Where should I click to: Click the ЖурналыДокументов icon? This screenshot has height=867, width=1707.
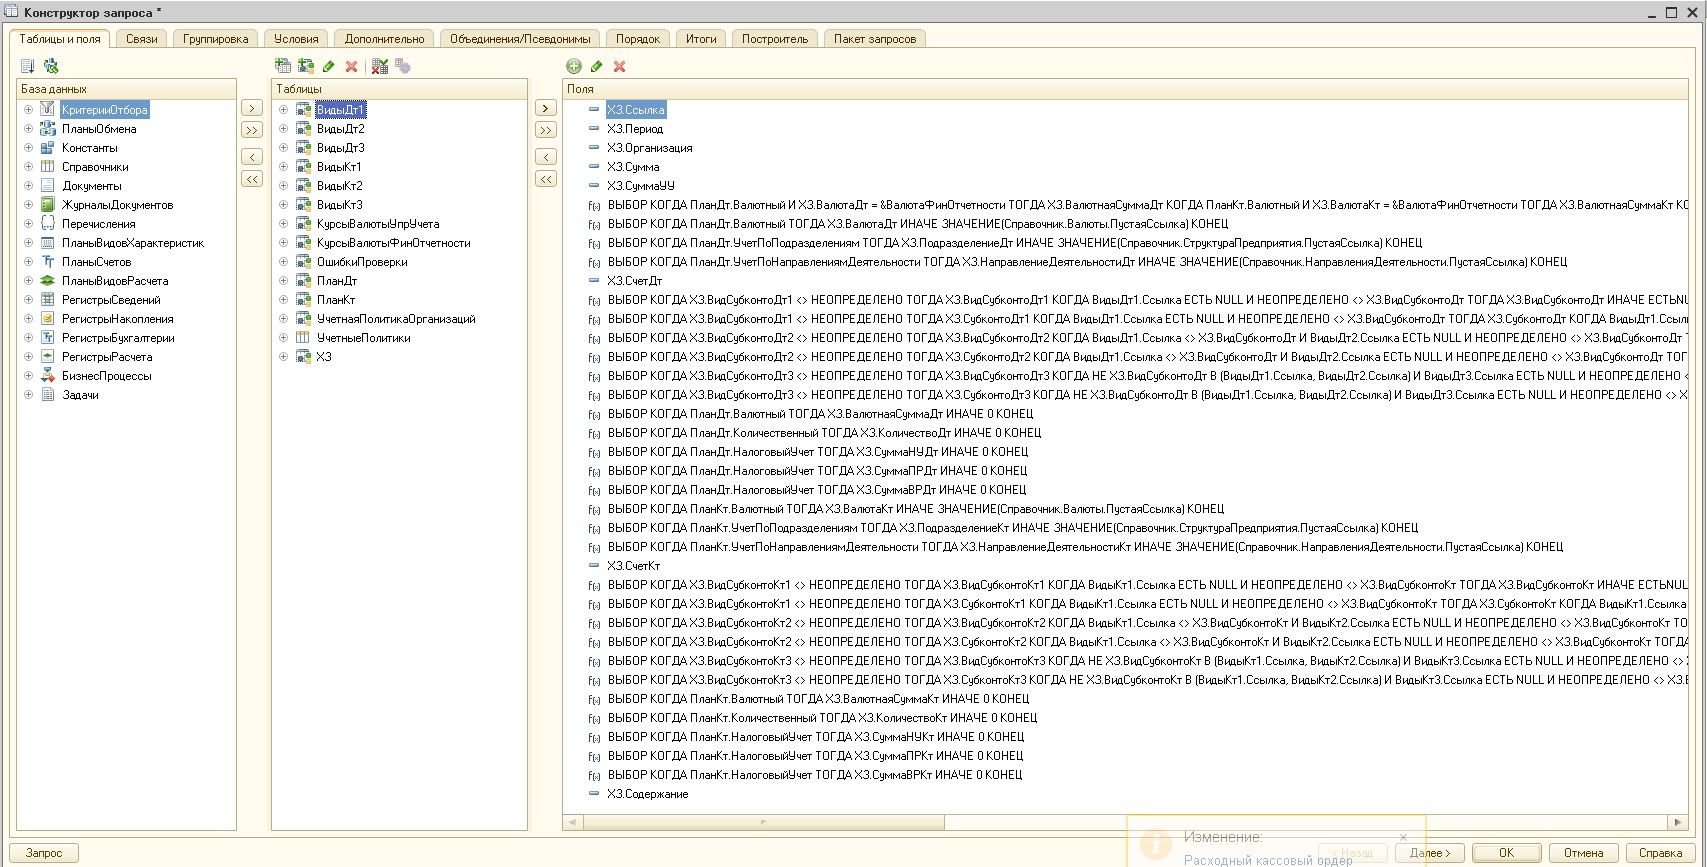click(x=47, y=204)
